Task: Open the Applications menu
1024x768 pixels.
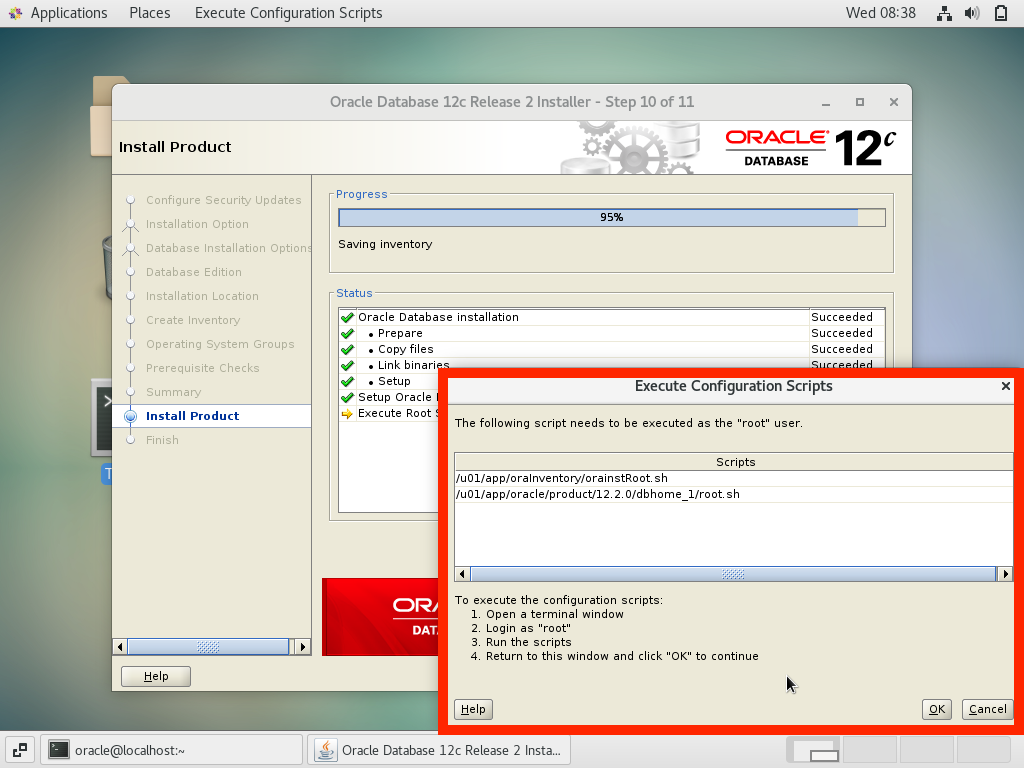Action: 69,13
